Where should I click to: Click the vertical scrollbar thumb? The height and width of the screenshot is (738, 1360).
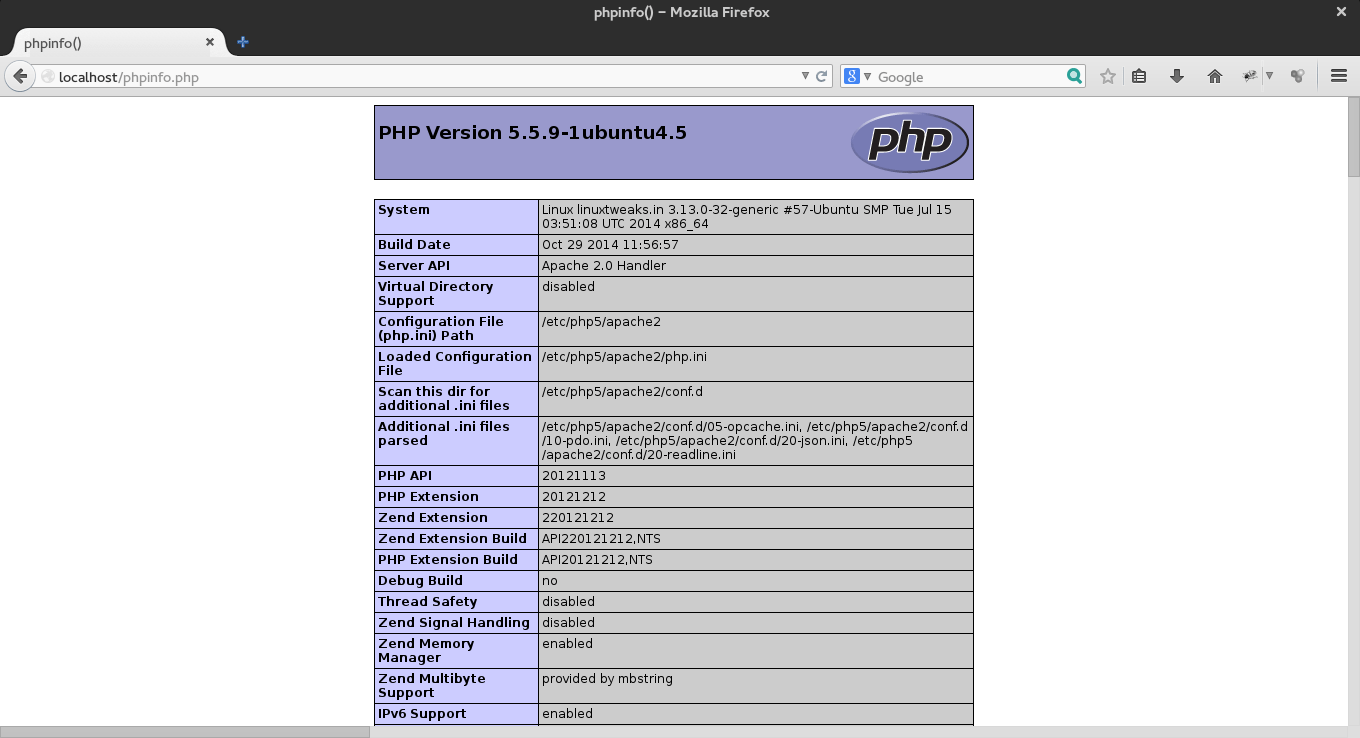(1353, 136)
